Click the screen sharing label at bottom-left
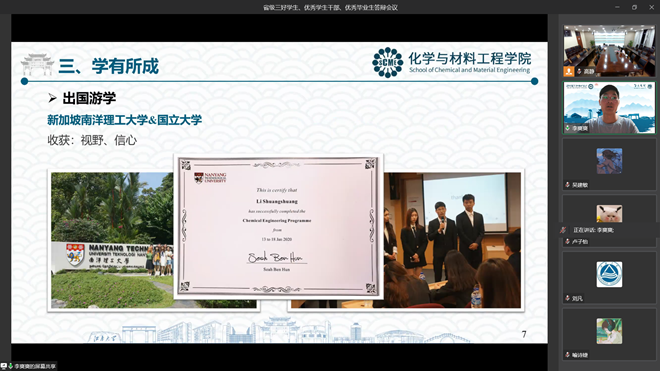This screenshot has height=371, width=660. [x=28, y=366]
